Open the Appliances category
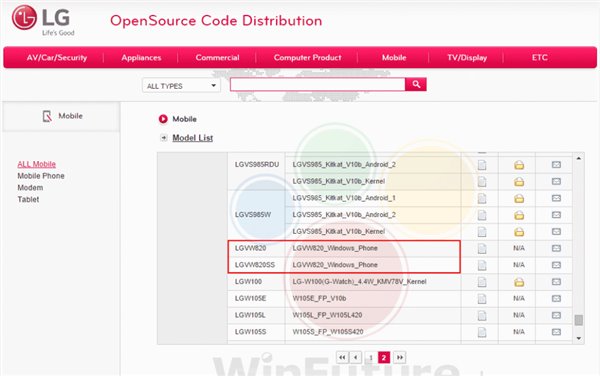The width and height of the screenshot is (600, 376). (141, 58)
